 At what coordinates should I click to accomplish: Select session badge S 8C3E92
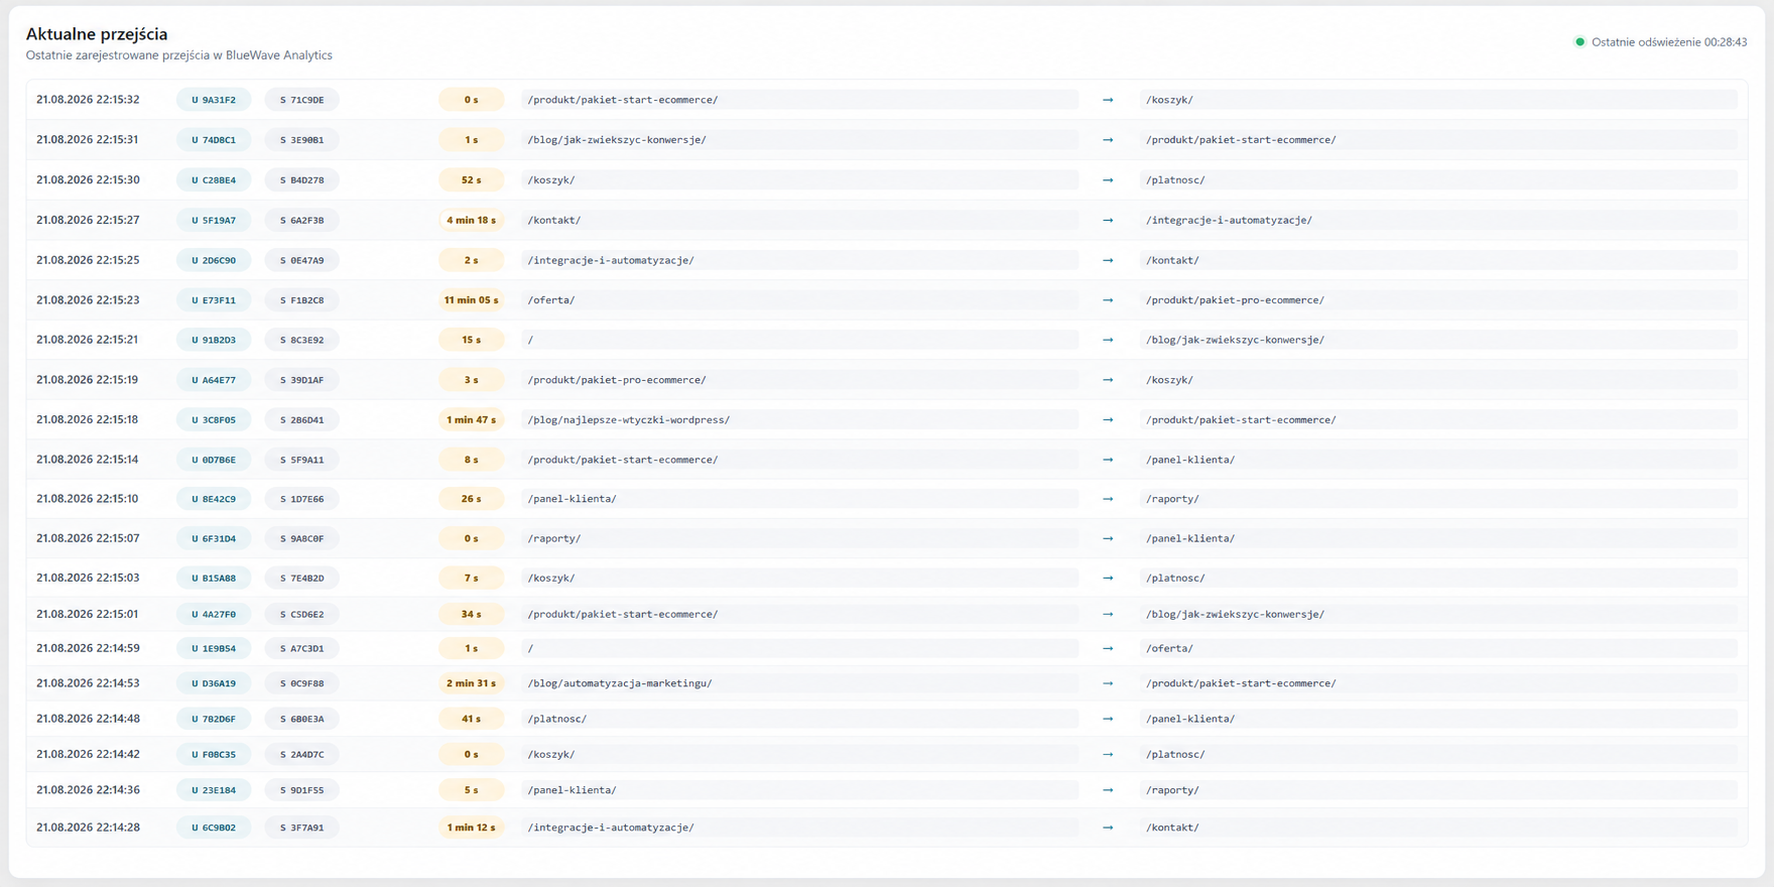(302, 340)
